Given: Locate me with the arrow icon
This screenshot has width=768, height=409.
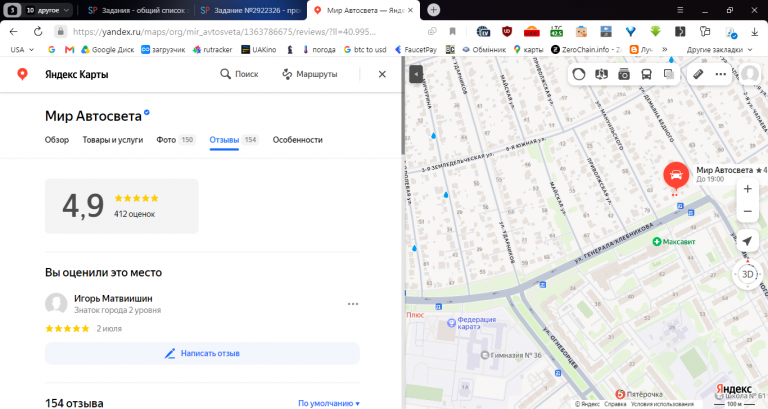Looking at the screenshot, I should [x=747, y=241].
